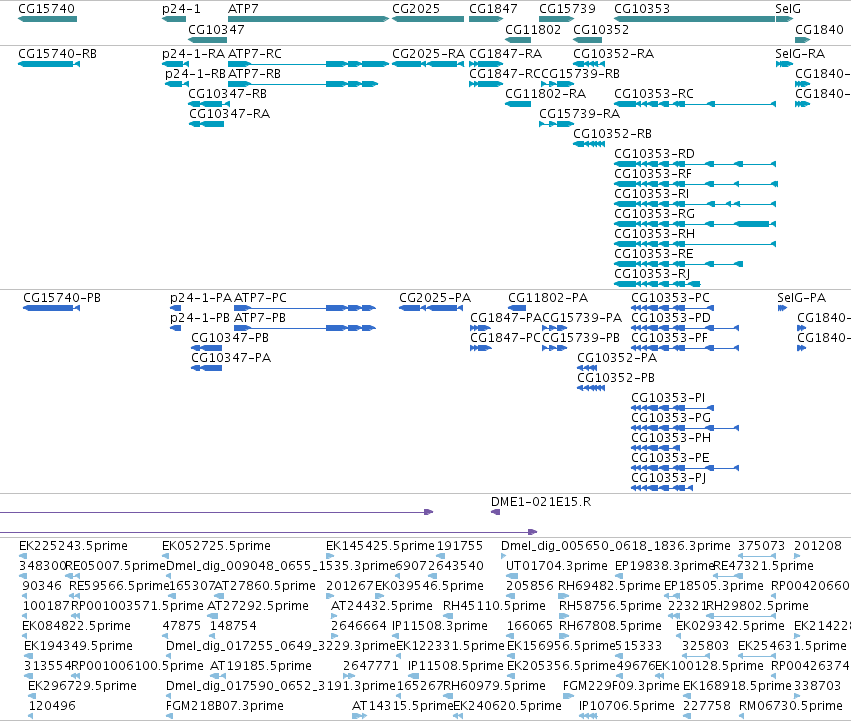Click transcript CG10353-RI
Viewport: 851px width, 721px height.
695,204
